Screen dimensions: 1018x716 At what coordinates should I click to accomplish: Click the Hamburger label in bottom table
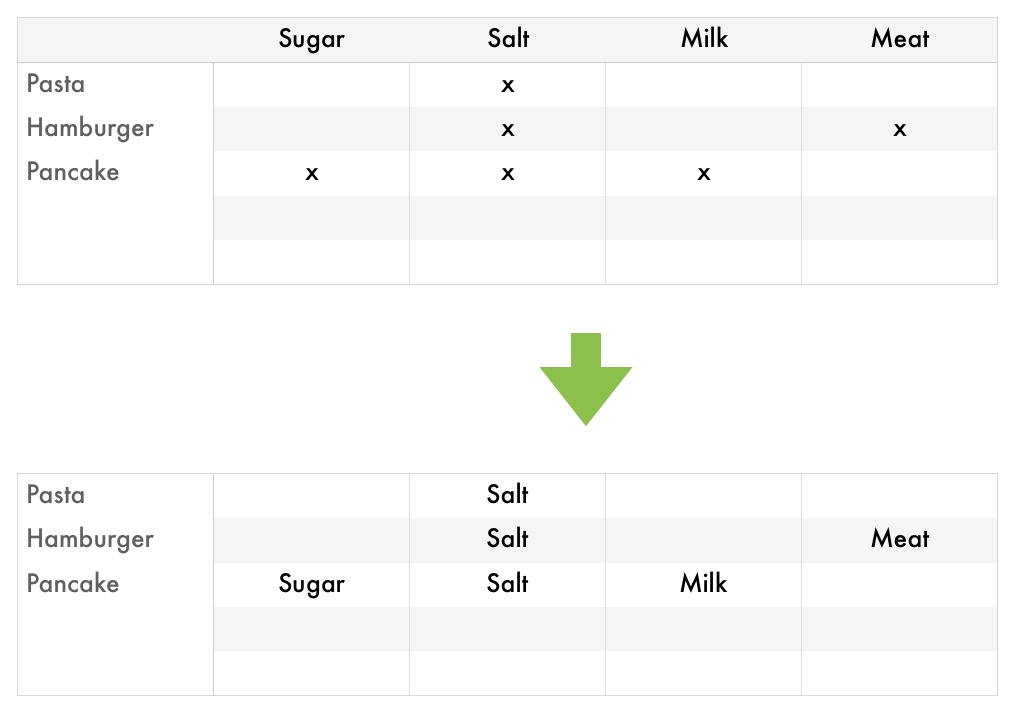point(90,539)
